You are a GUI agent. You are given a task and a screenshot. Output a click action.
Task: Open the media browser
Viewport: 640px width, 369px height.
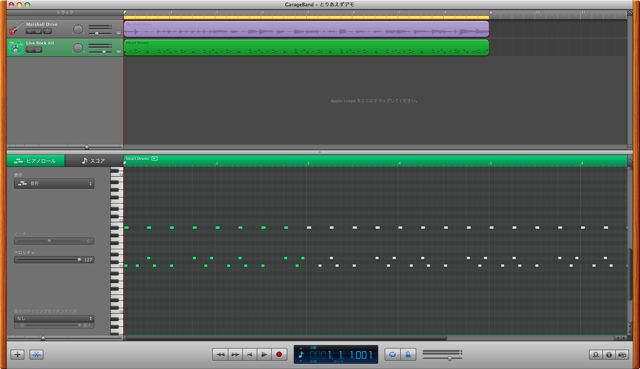click(x=622, y=355)
